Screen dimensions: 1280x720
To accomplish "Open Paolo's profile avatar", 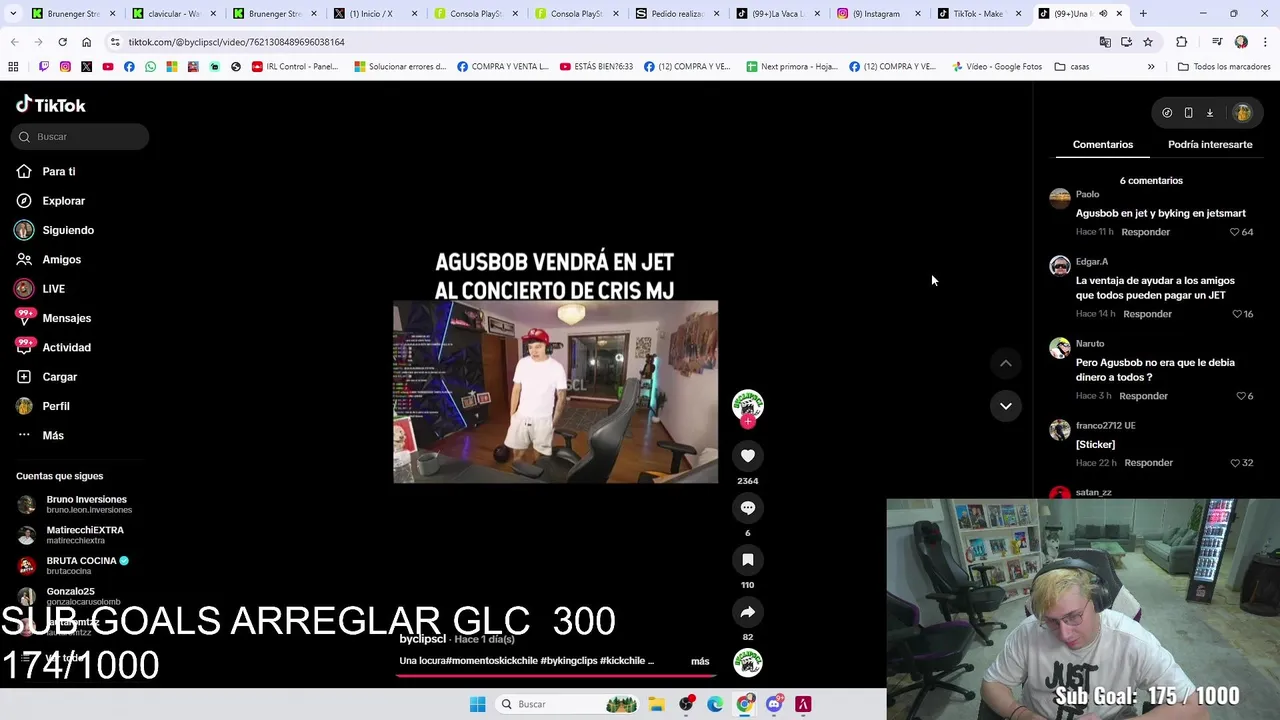I will (x=1060, y=198).
